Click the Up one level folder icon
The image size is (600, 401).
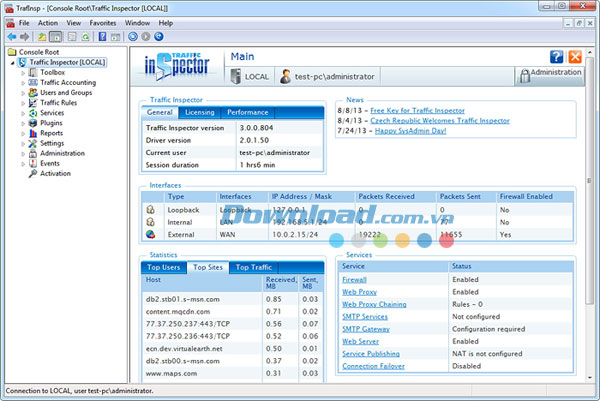(43, 37)
